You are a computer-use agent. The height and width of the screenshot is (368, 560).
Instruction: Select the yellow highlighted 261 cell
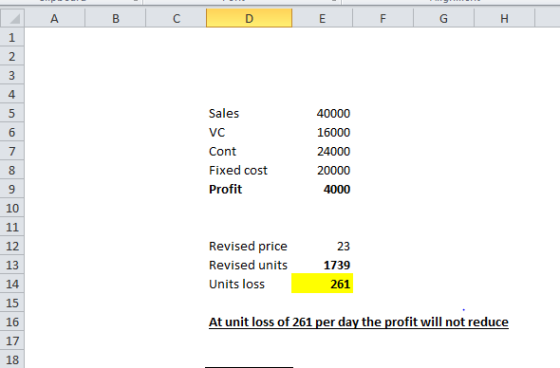[322, 284]
